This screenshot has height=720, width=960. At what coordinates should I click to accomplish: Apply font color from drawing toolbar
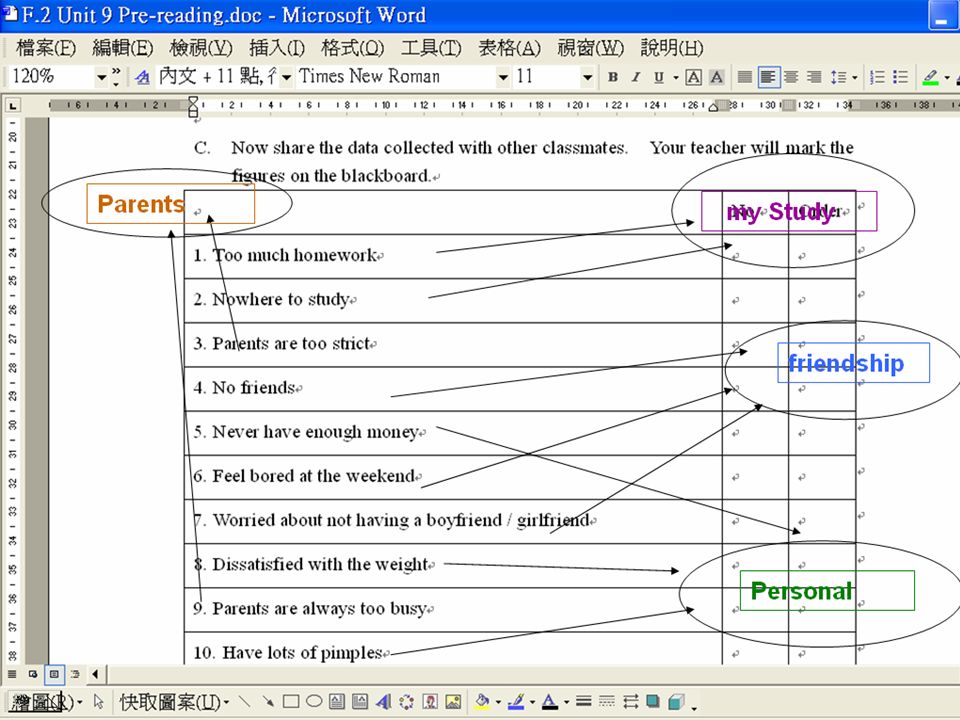click(550, 702)
